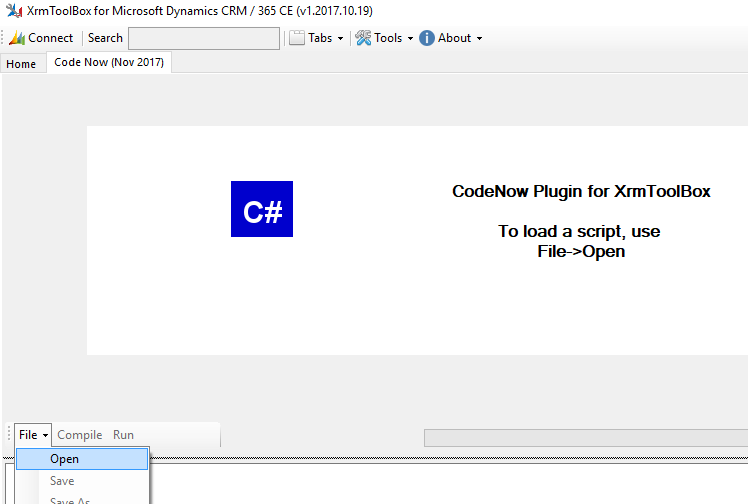Click the Connect icon in the toolbar

pos(17,38)
